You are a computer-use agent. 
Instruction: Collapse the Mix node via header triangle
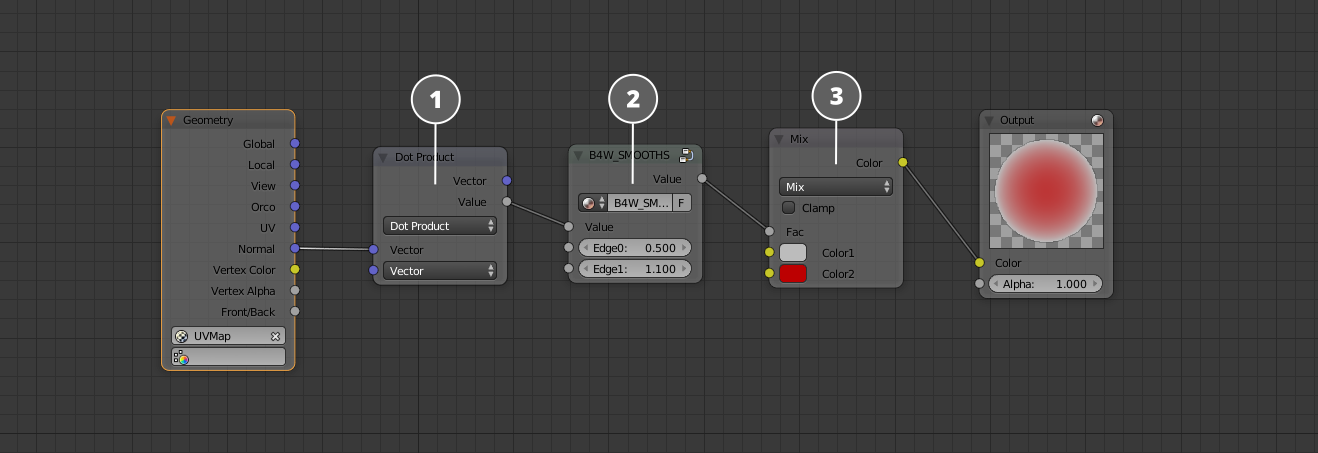pos(779,139)
